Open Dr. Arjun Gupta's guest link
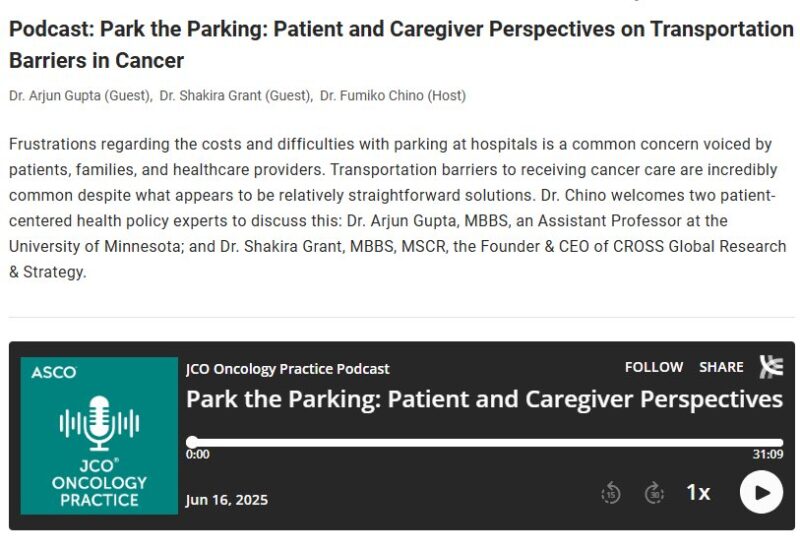 (80, 96)
